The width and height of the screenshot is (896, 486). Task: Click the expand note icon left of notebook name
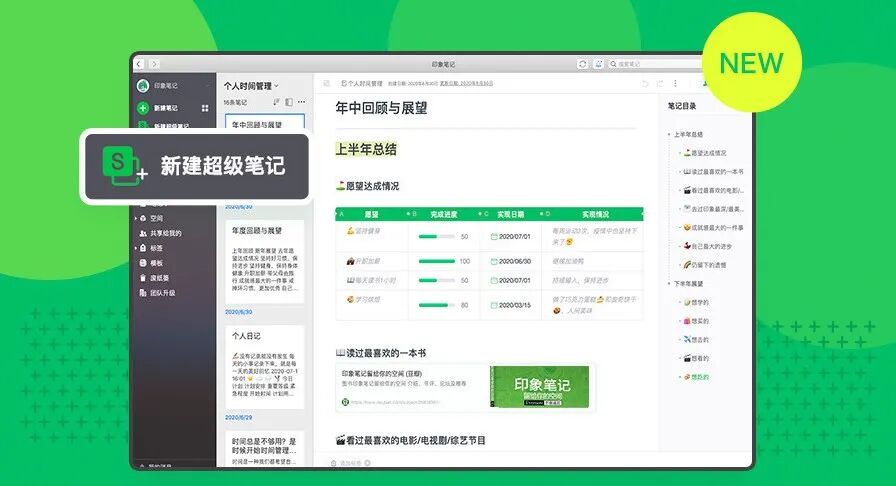[x=327, y=83]
